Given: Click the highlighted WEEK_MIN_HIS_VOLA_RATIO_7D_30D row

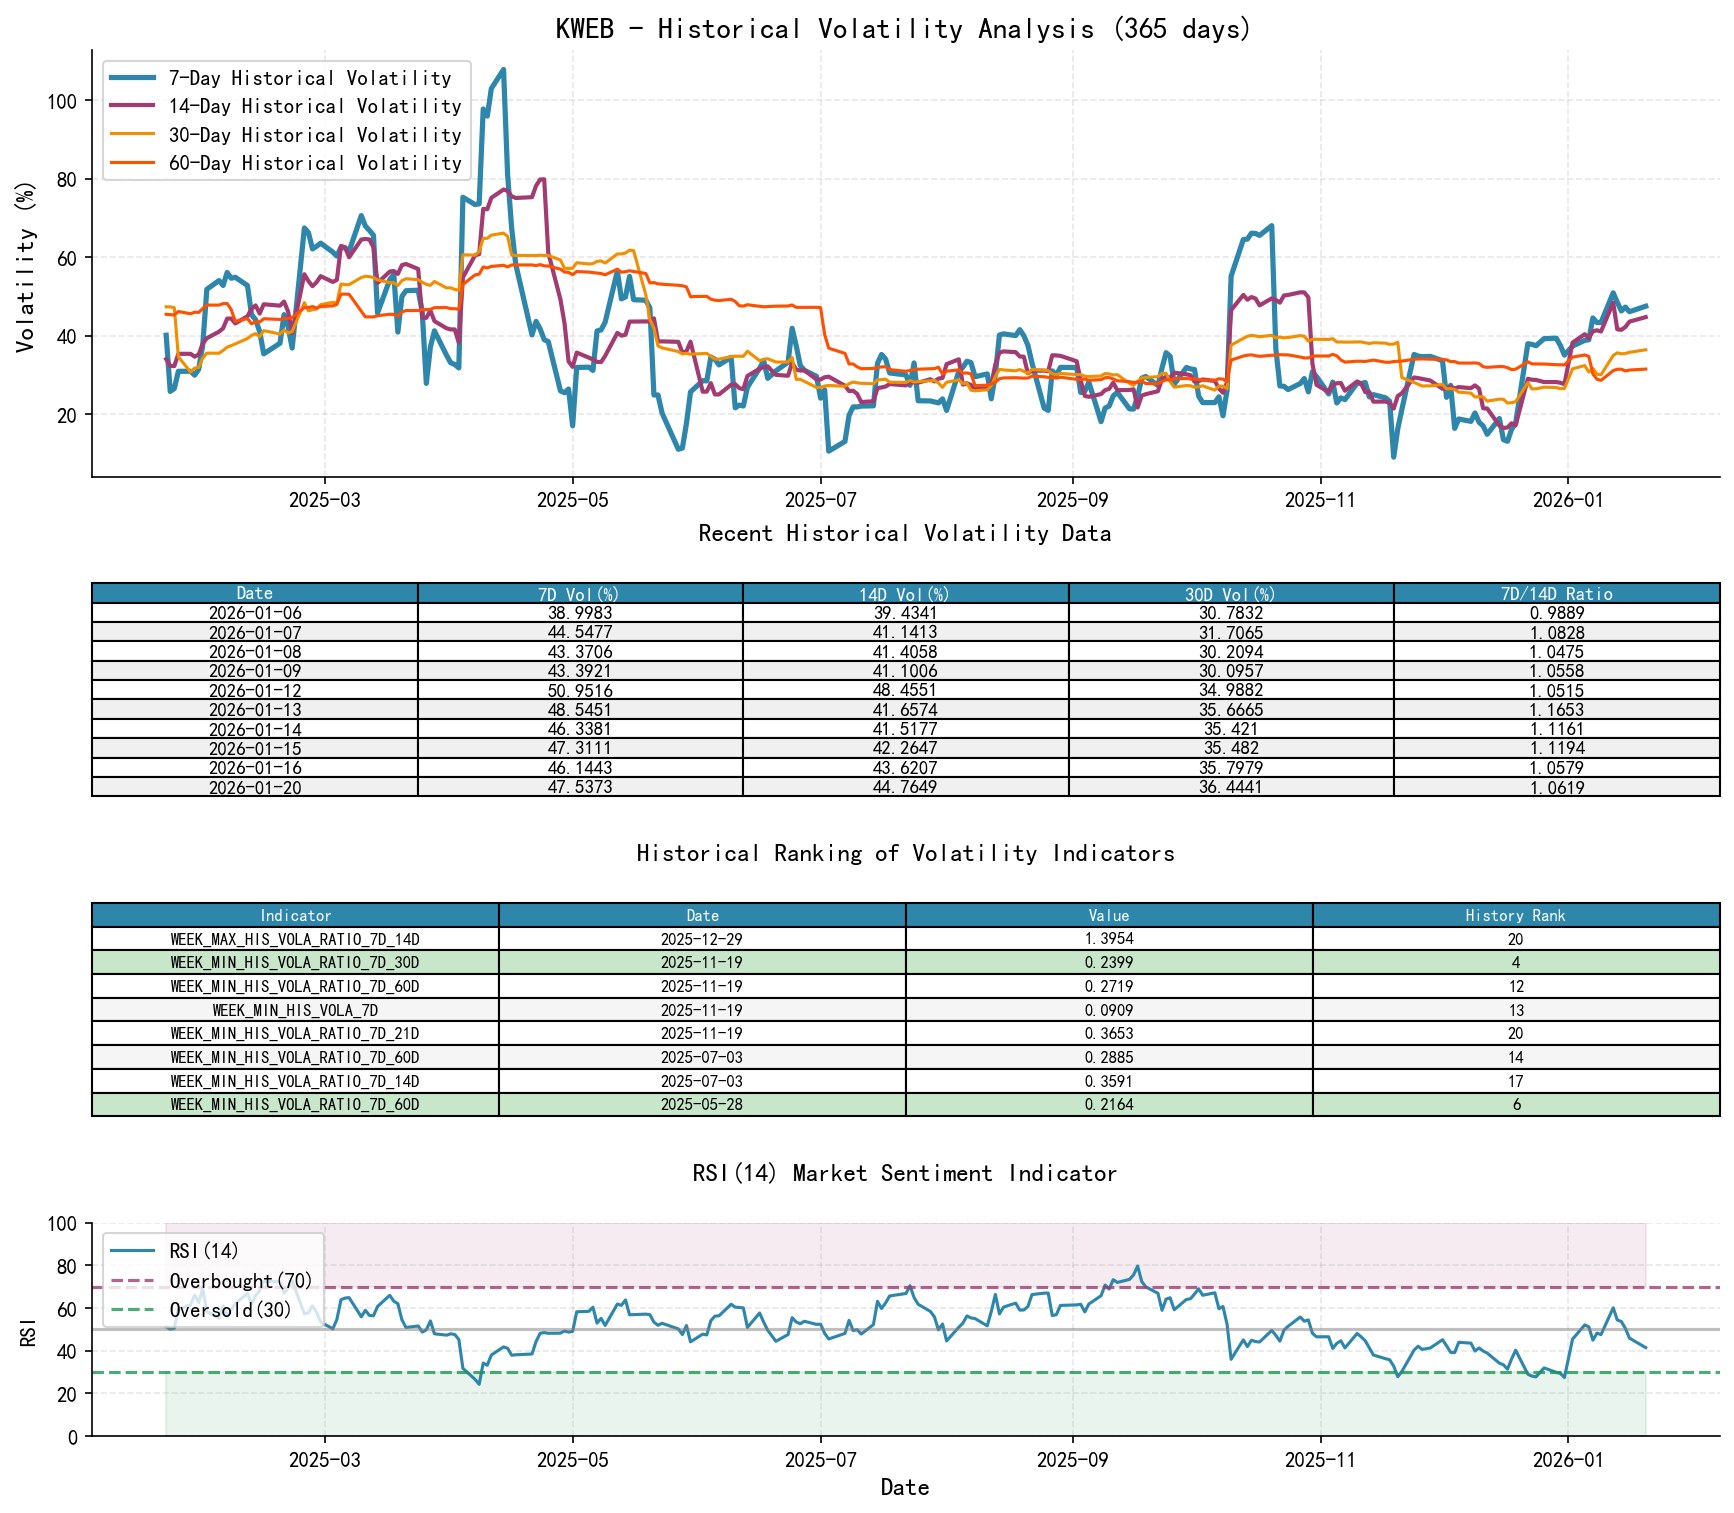Looking at the screenshot, I should [x=294, y=963].
